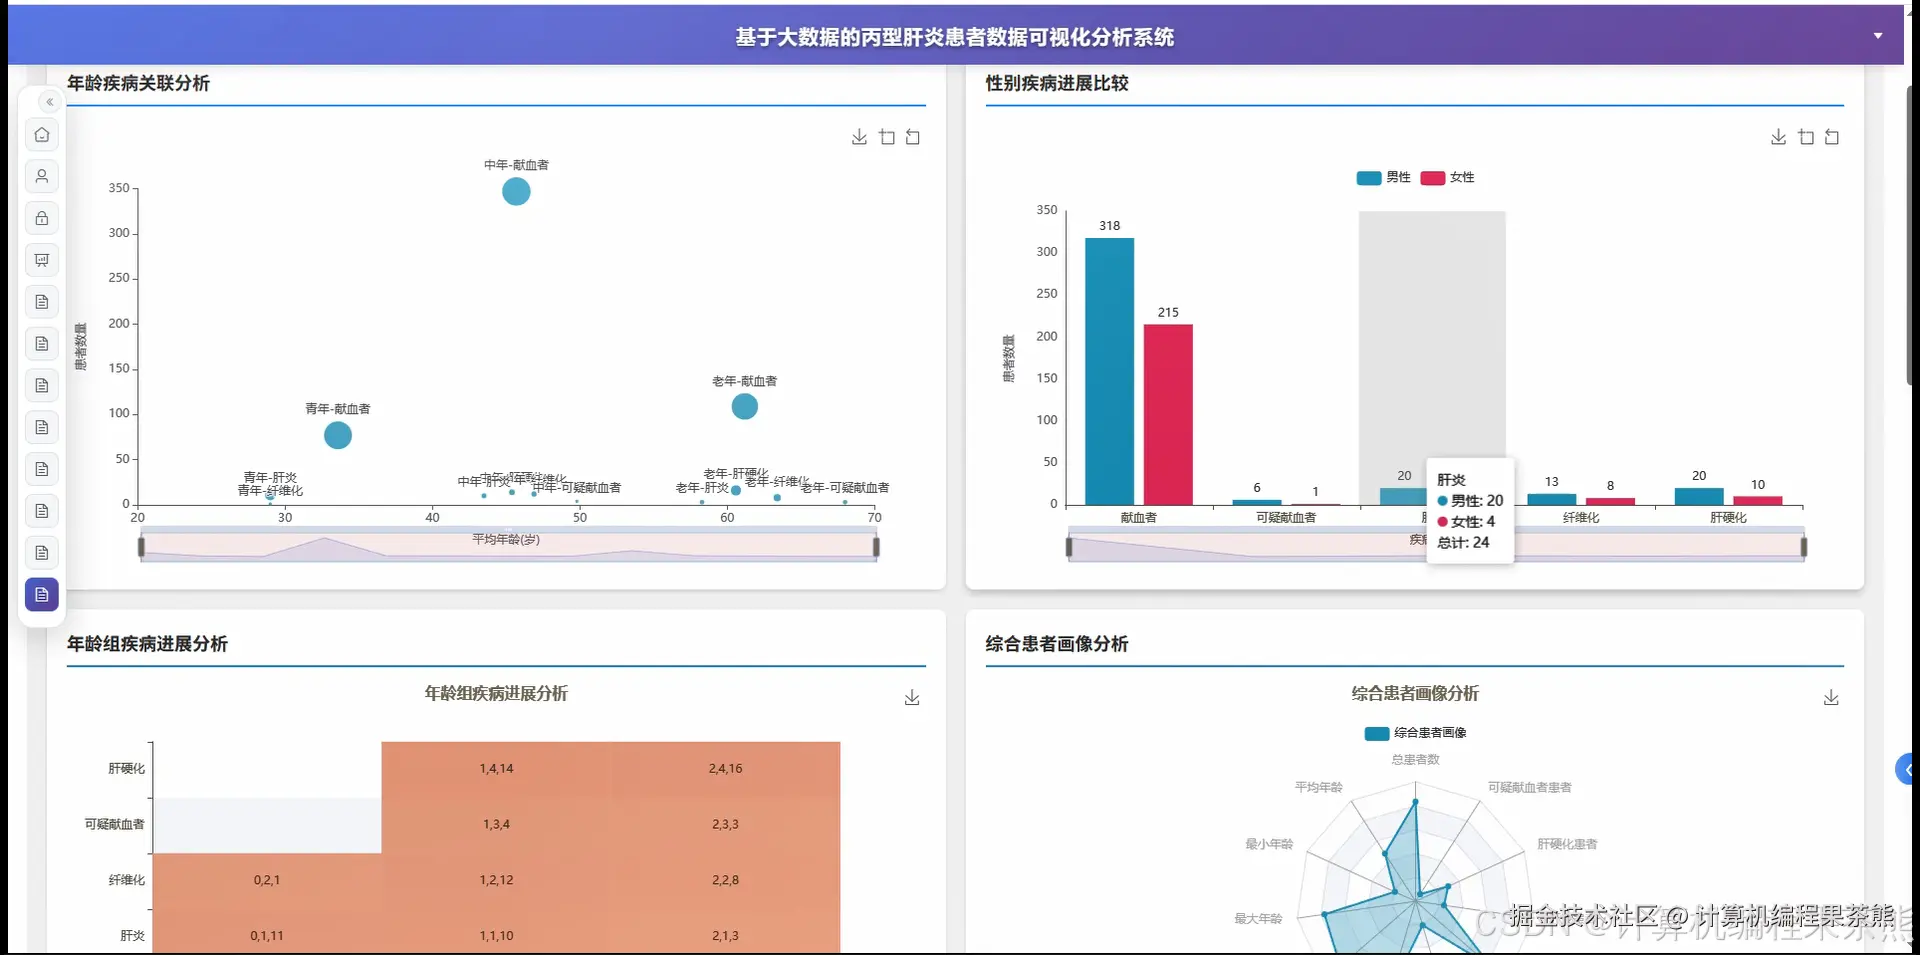Download the 综合患者画像分析 radar chart image

coord(1831,698)
